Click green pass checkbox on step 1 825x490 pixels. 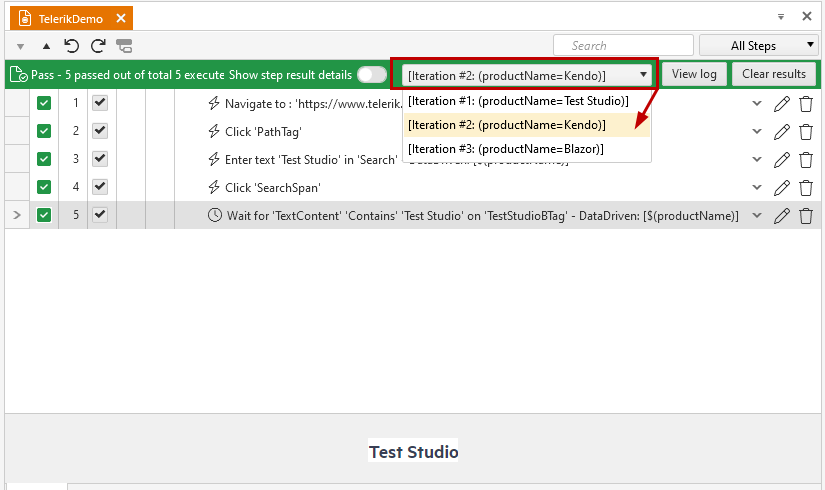(x=44, y=103)
